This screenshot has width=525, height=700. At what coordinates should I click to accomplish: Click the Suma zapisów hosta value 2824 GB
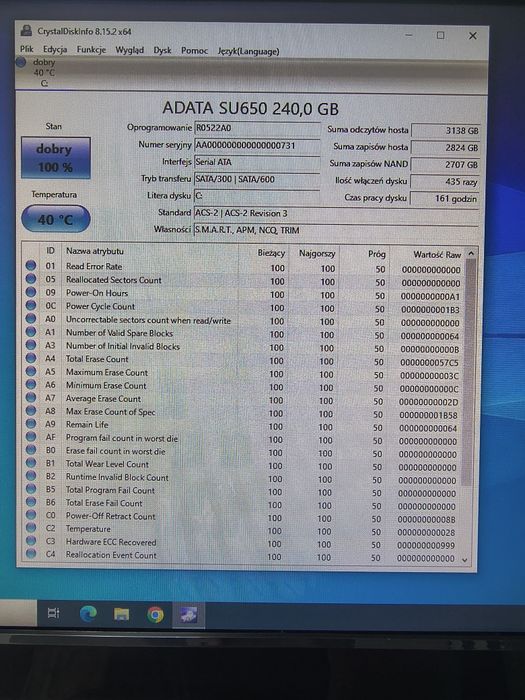[x=446, y=148]
